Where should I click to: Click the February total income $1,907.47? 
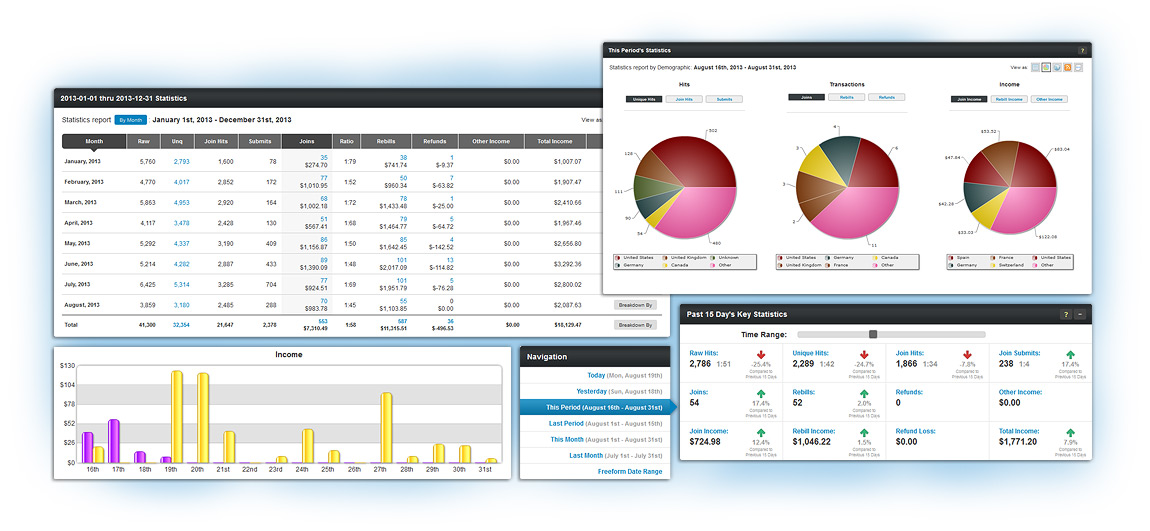click(x=569, y=182)
